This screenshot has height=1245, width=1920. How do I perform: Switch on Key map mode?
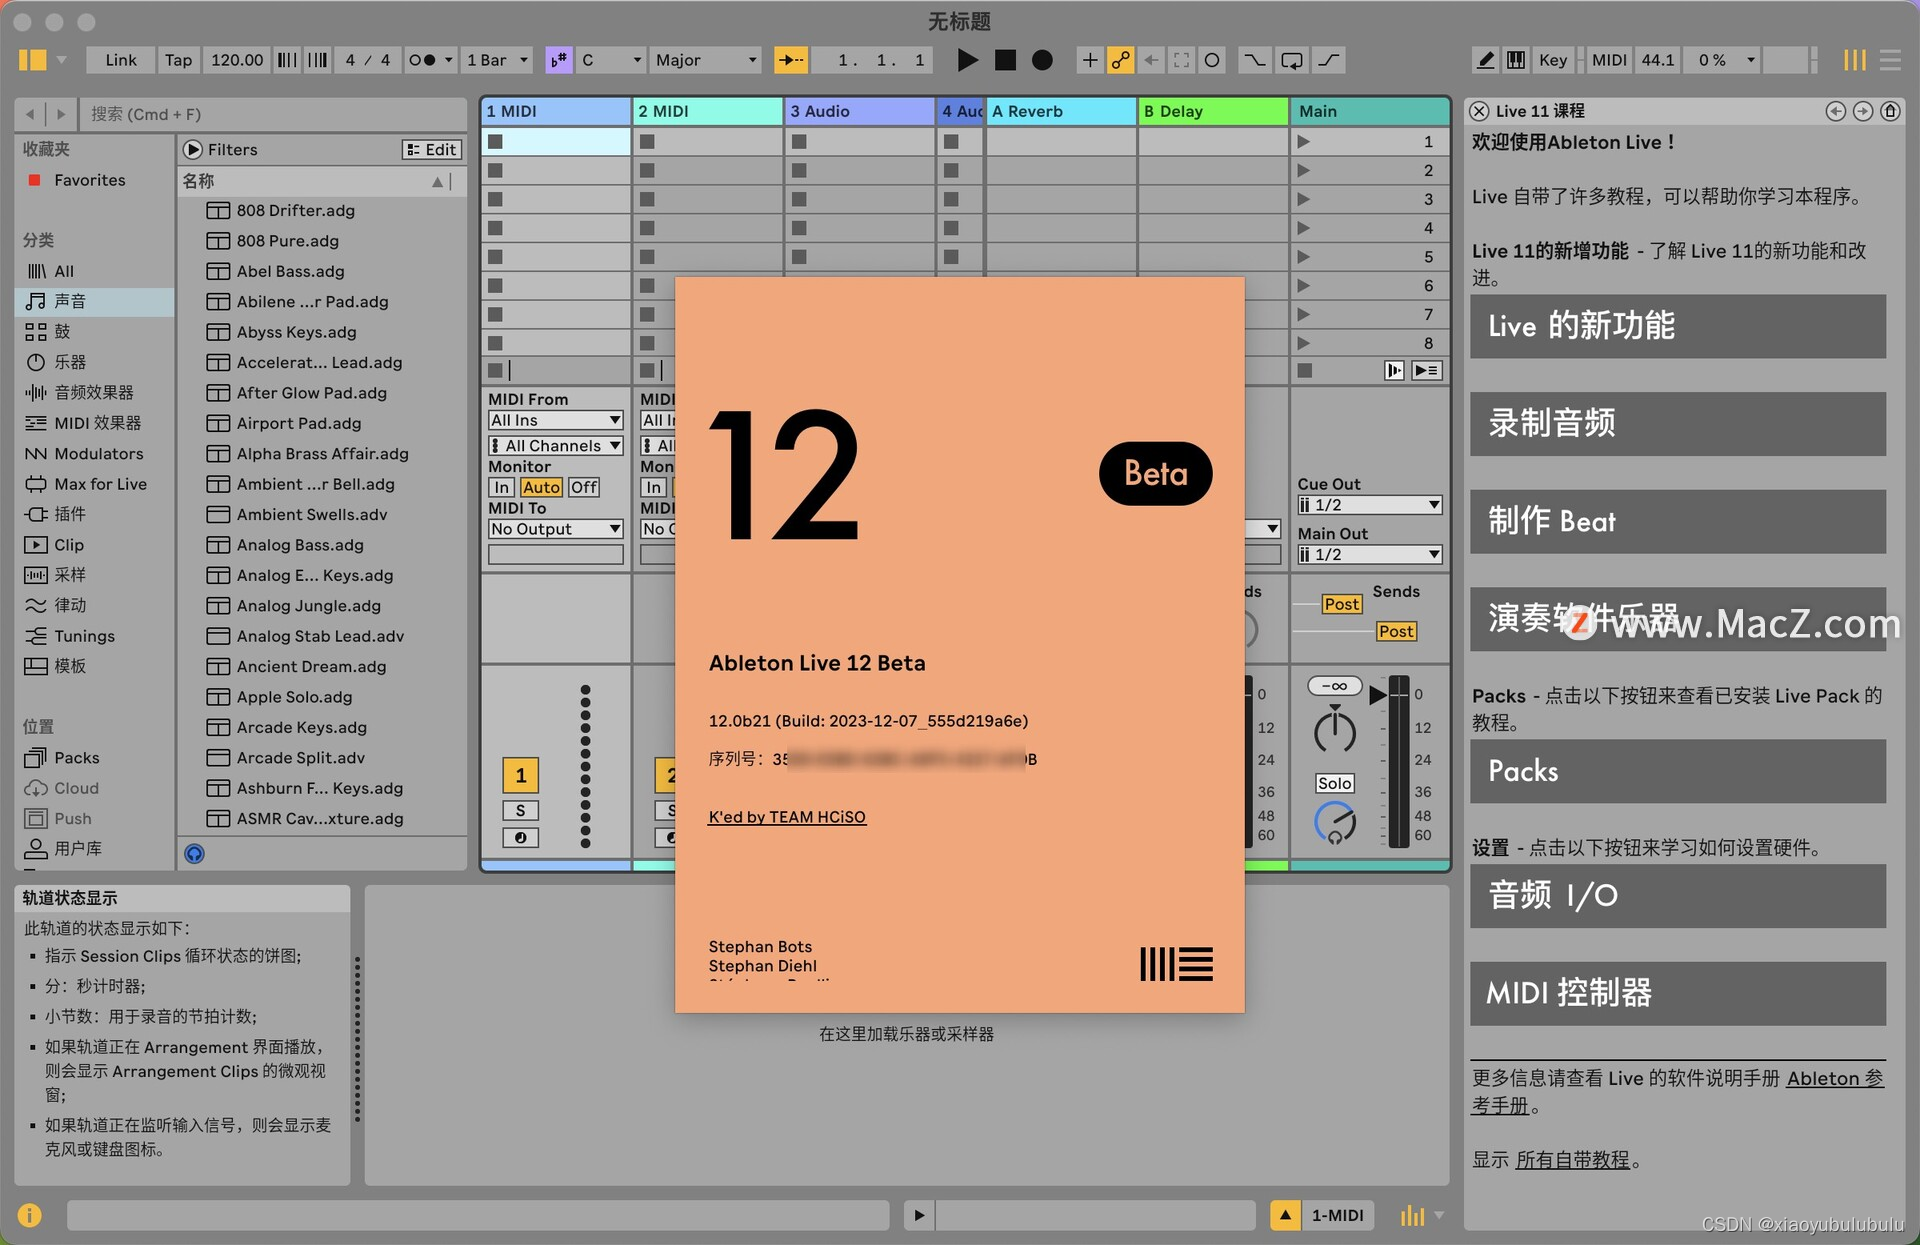1553,60
